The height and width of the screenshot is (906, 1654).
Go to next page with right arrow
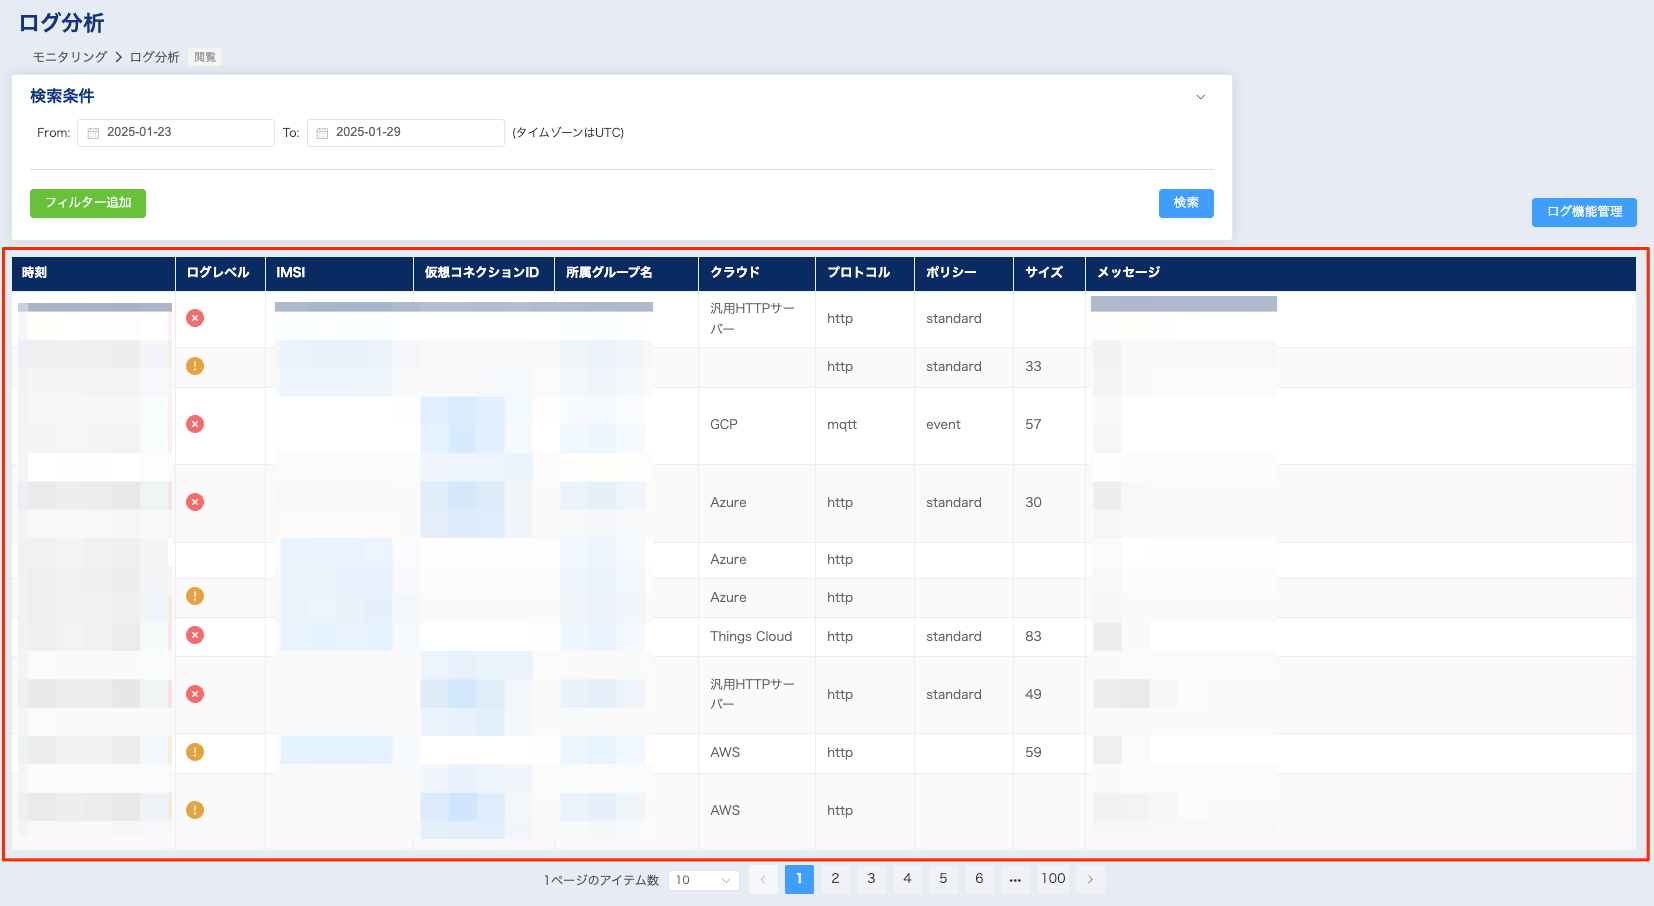1090,880
